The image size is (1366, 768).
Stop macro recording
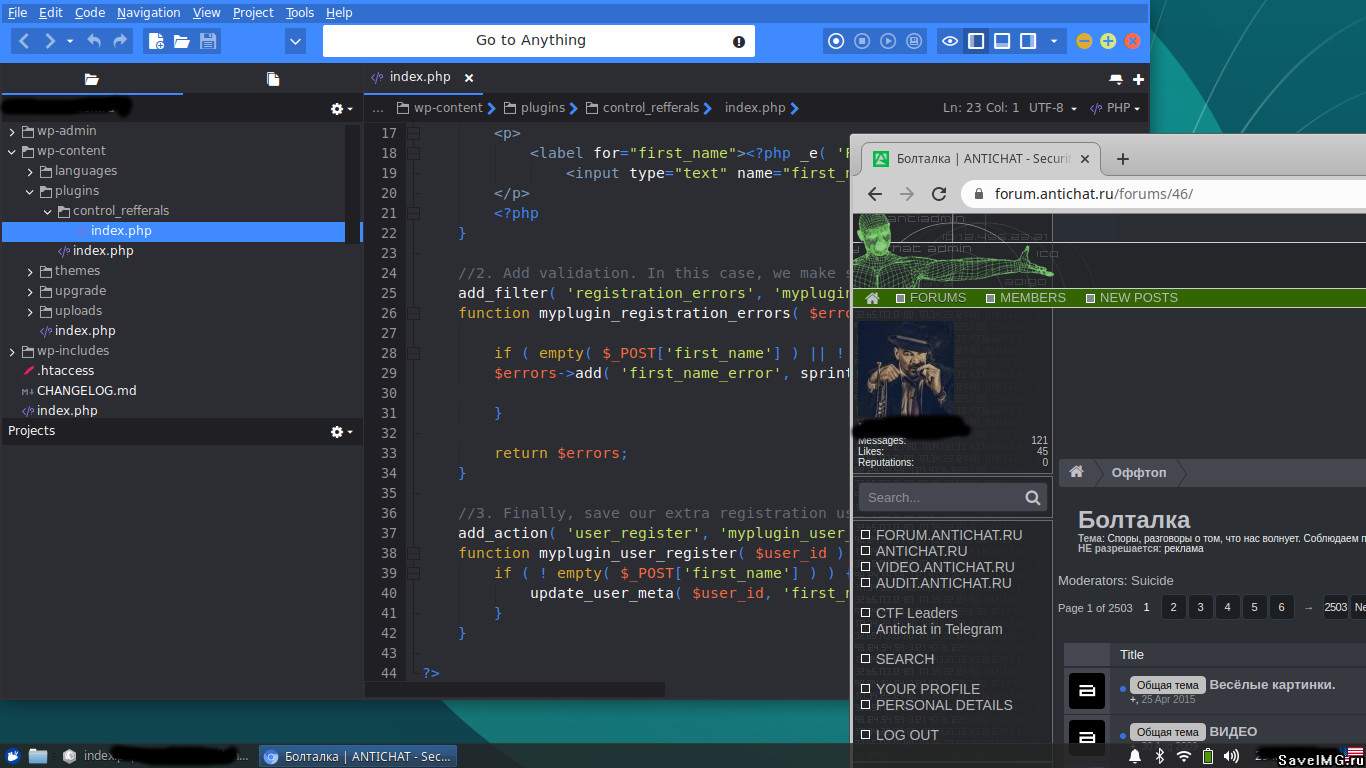(x=862, y=41)
